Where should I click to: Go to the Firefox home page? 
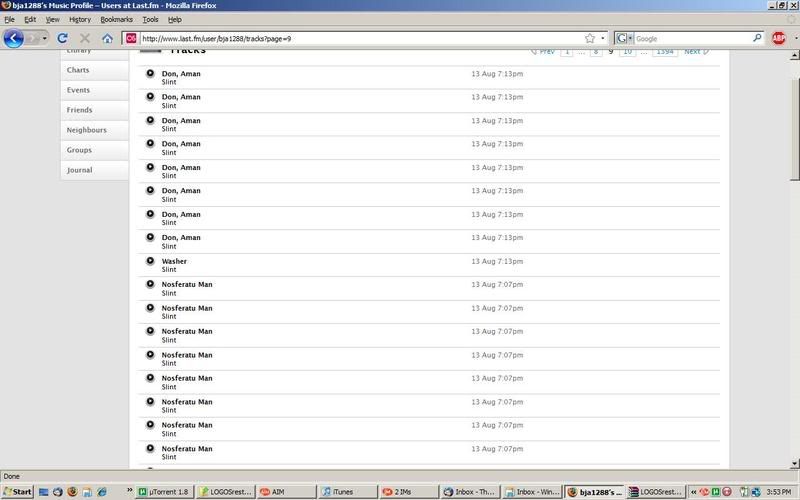tap(107, 38)
